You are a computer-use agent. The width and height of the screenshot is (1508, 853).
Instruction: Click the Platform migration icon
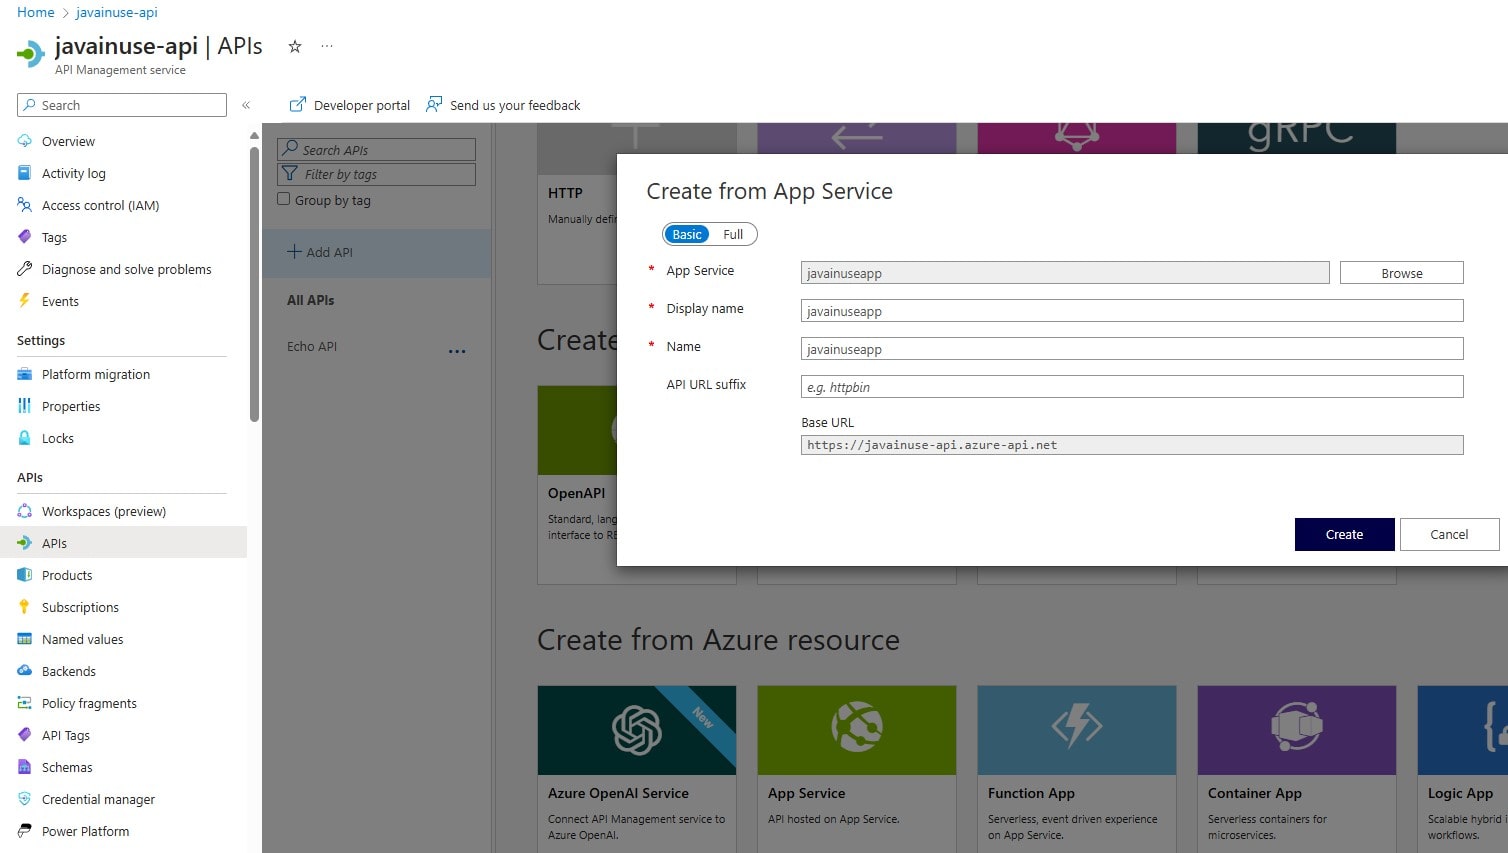(x=25, y=374)
